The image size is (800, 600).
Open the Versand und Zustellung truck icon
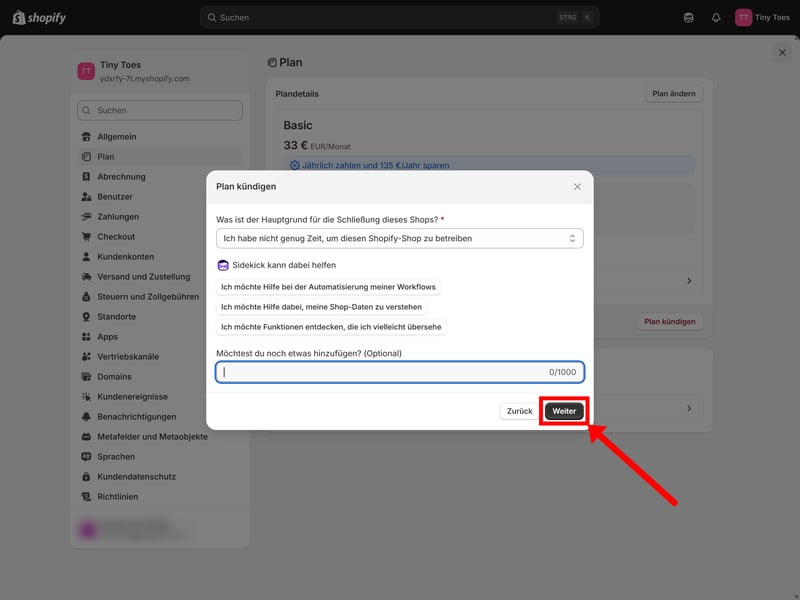87,277
